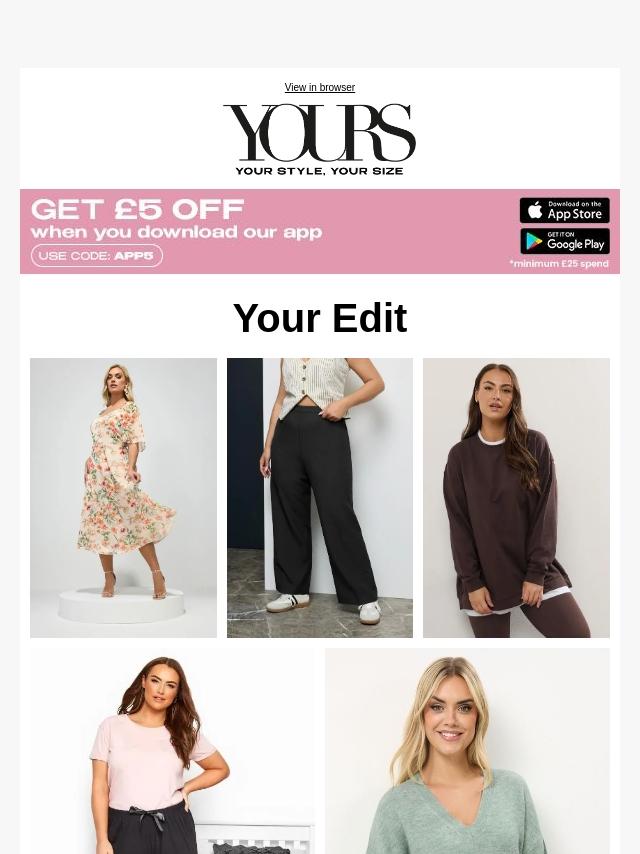
Task: Click the 'when you download our app' text
Action: tap(176, 233)
